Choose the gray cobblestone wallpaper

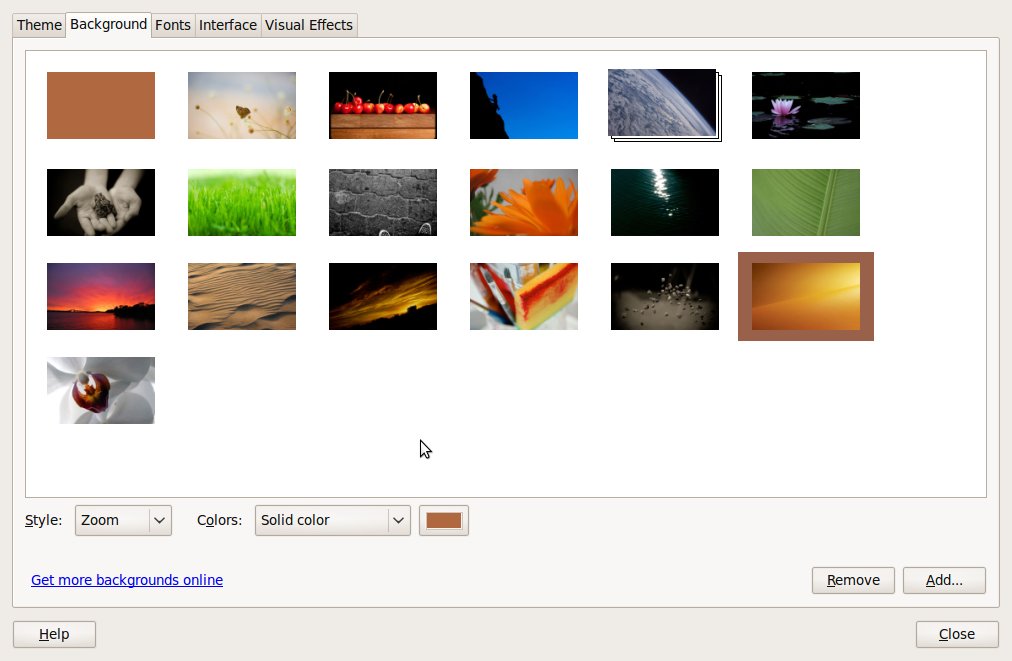(x=383, y=203)
